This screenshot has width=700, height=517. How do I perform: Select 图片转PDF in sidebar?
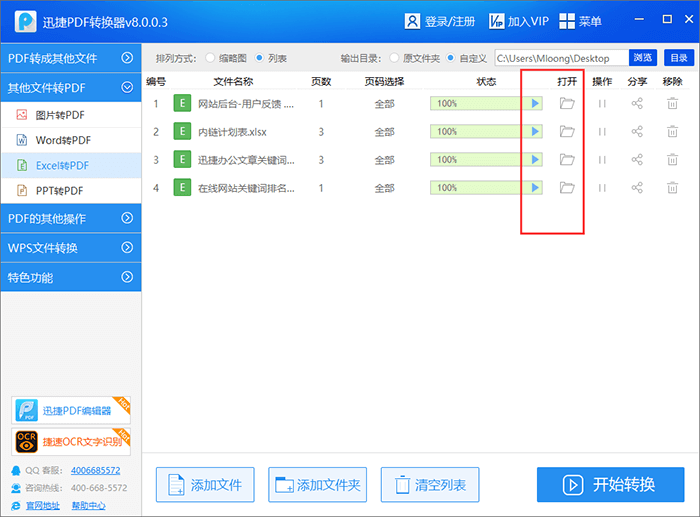(71, 115)
